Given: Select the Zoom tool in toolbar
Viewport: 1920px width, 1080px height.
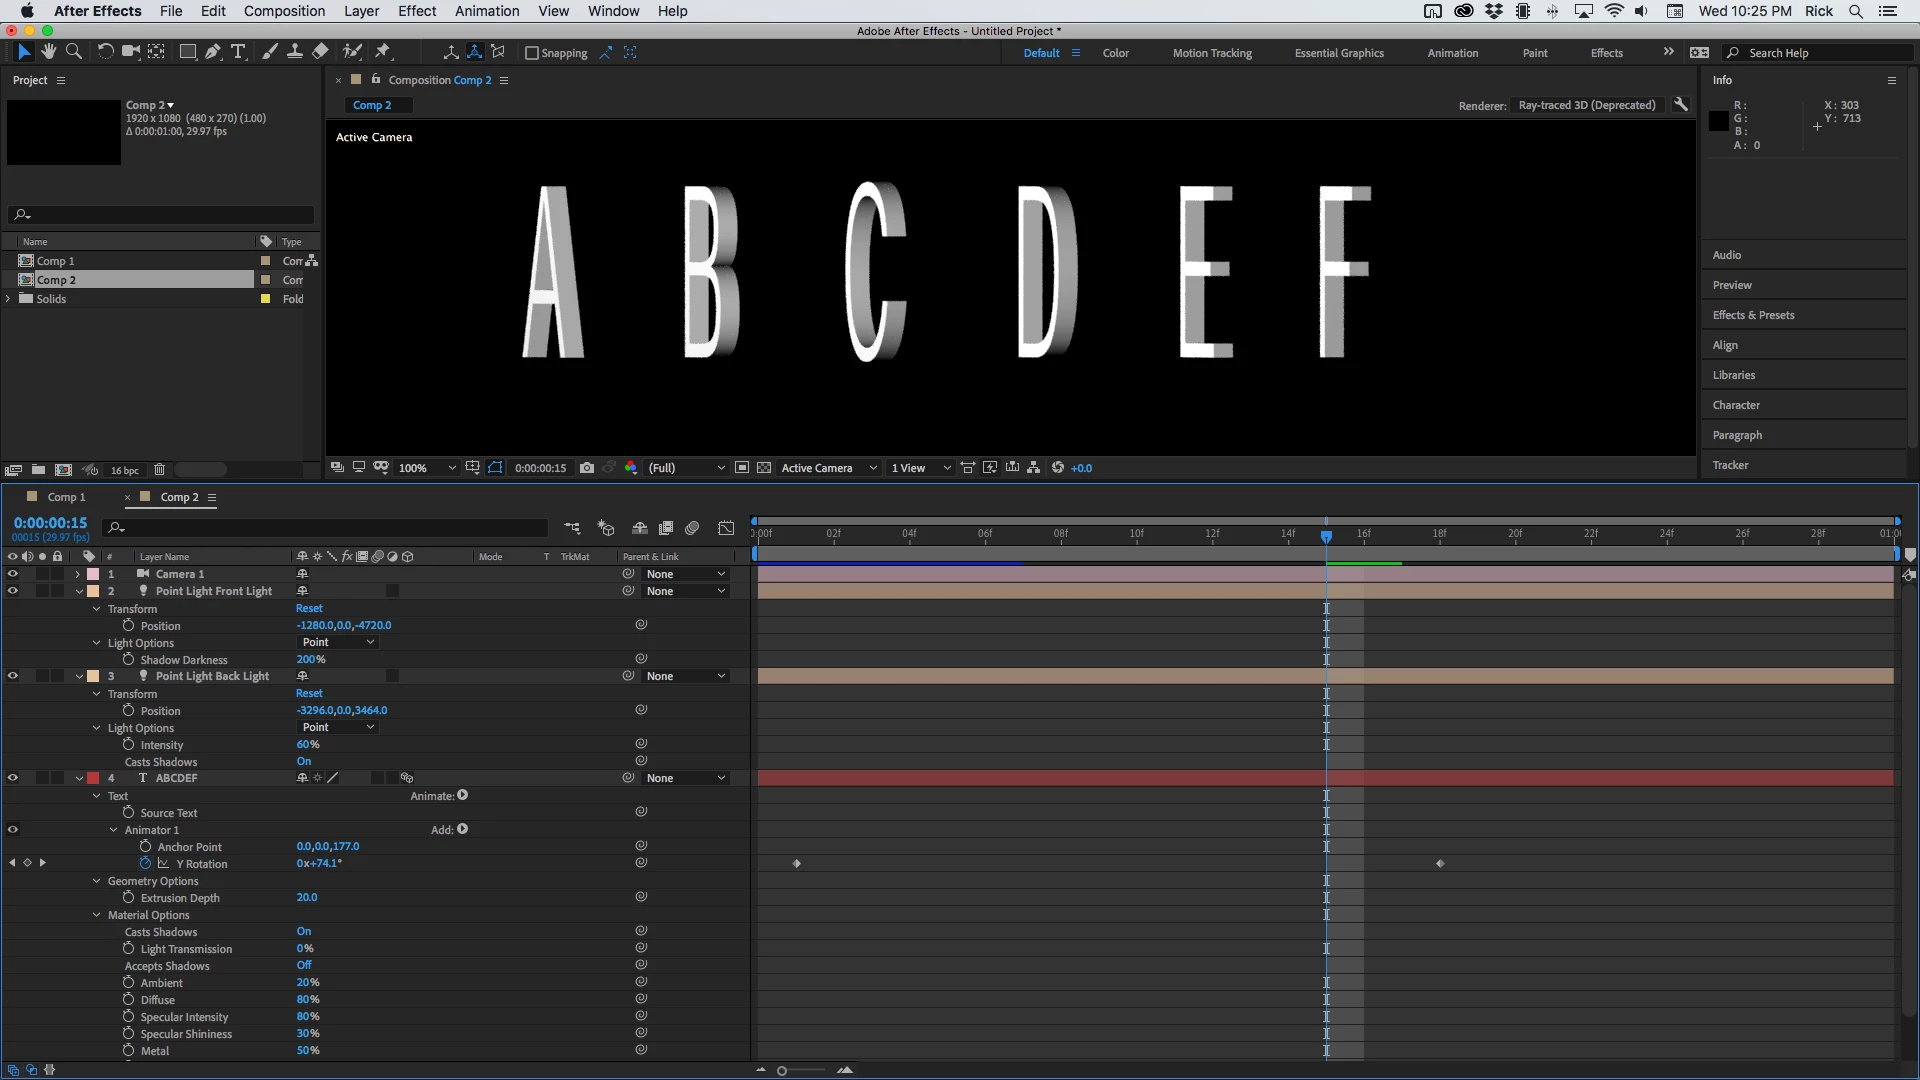Looking at the screenshot, I should coord(74,52).
